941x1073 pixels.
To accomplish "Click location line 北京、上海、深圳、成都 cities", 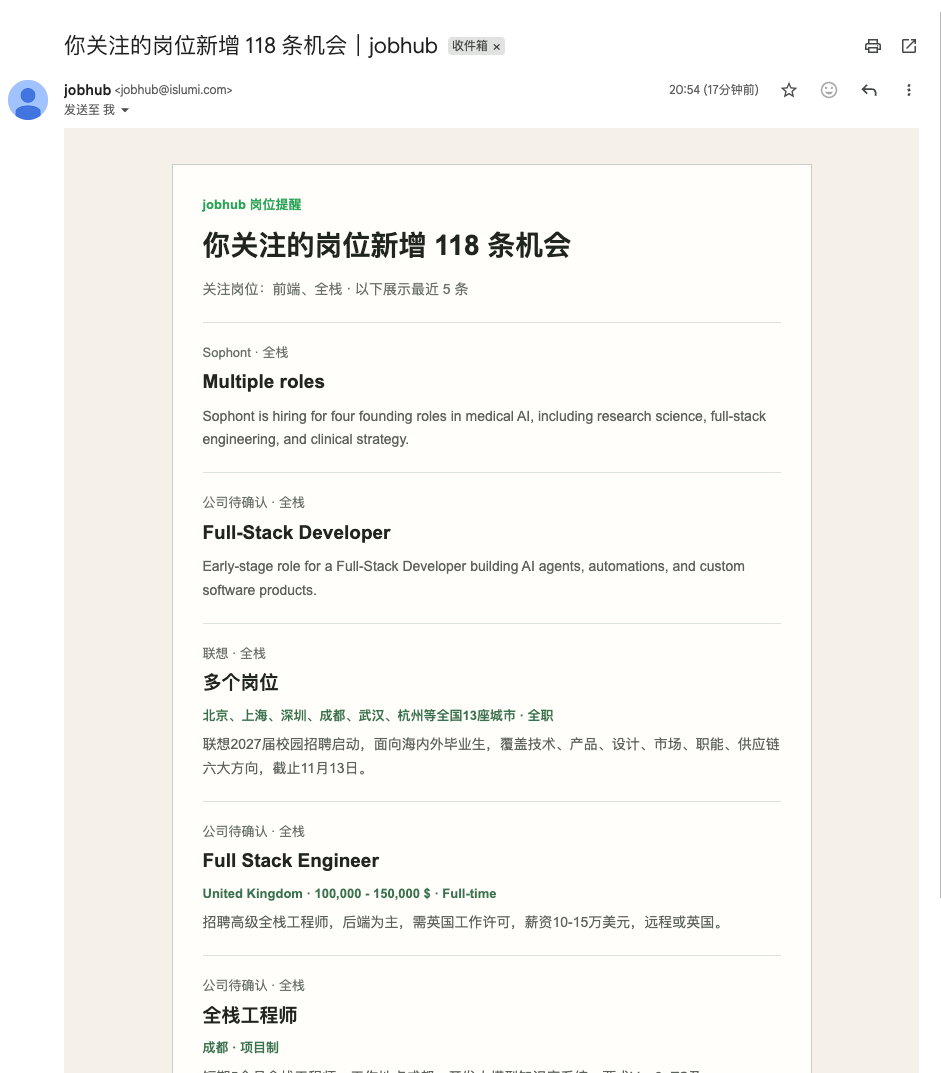I will (x=378, y=716).
